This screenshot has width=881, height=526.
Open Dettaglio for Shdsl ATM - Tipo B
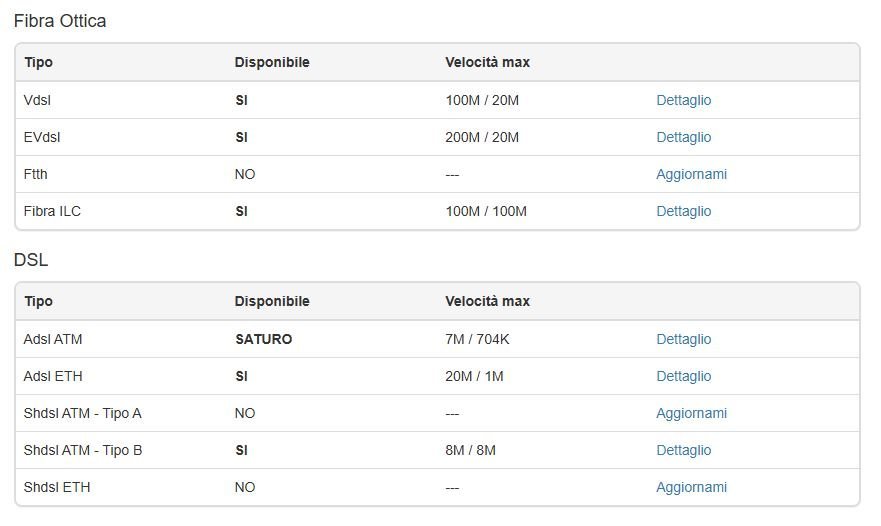point(683,450)
